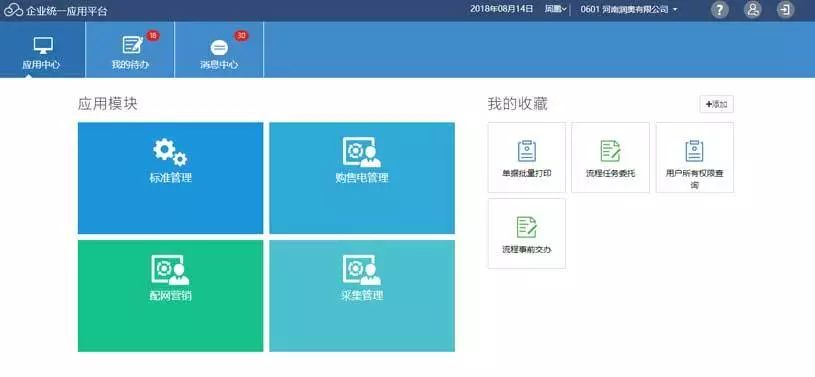The image size is (815, 377).
Task: Open the 购售电管理 module tile
Action: tap(362, 178)
